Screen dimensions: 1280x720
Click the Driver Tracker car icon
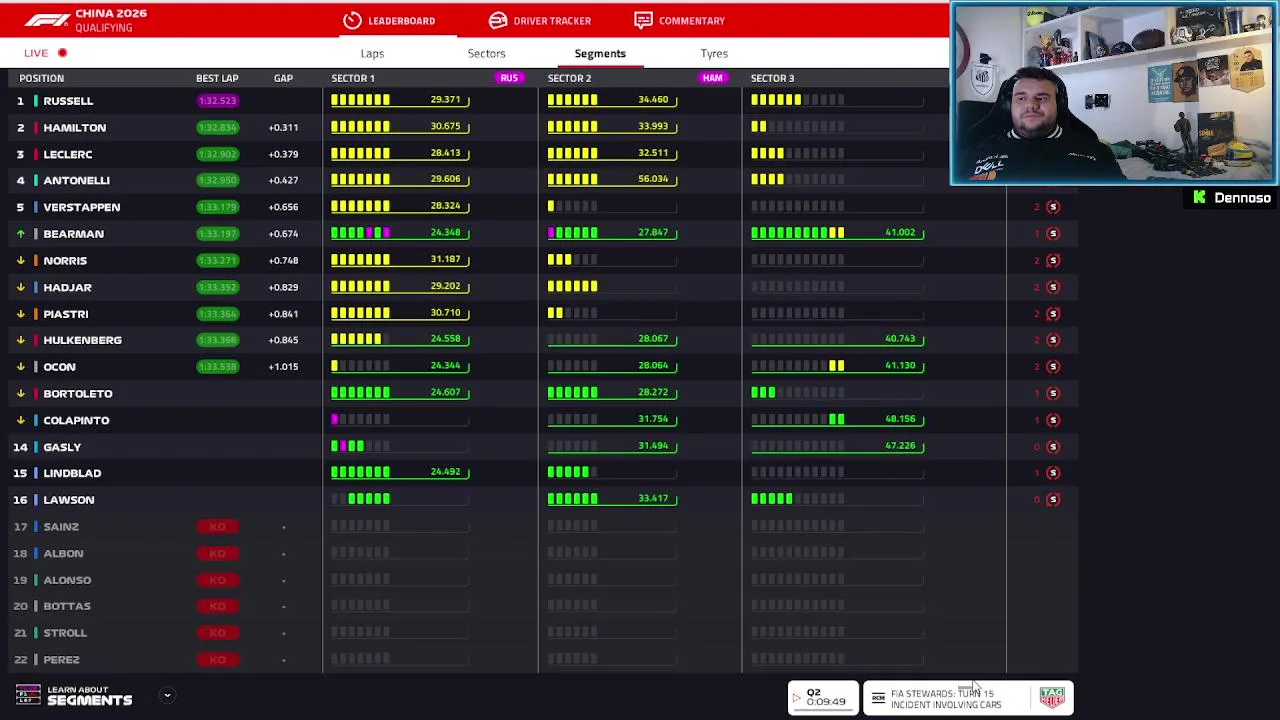[498, 20]
